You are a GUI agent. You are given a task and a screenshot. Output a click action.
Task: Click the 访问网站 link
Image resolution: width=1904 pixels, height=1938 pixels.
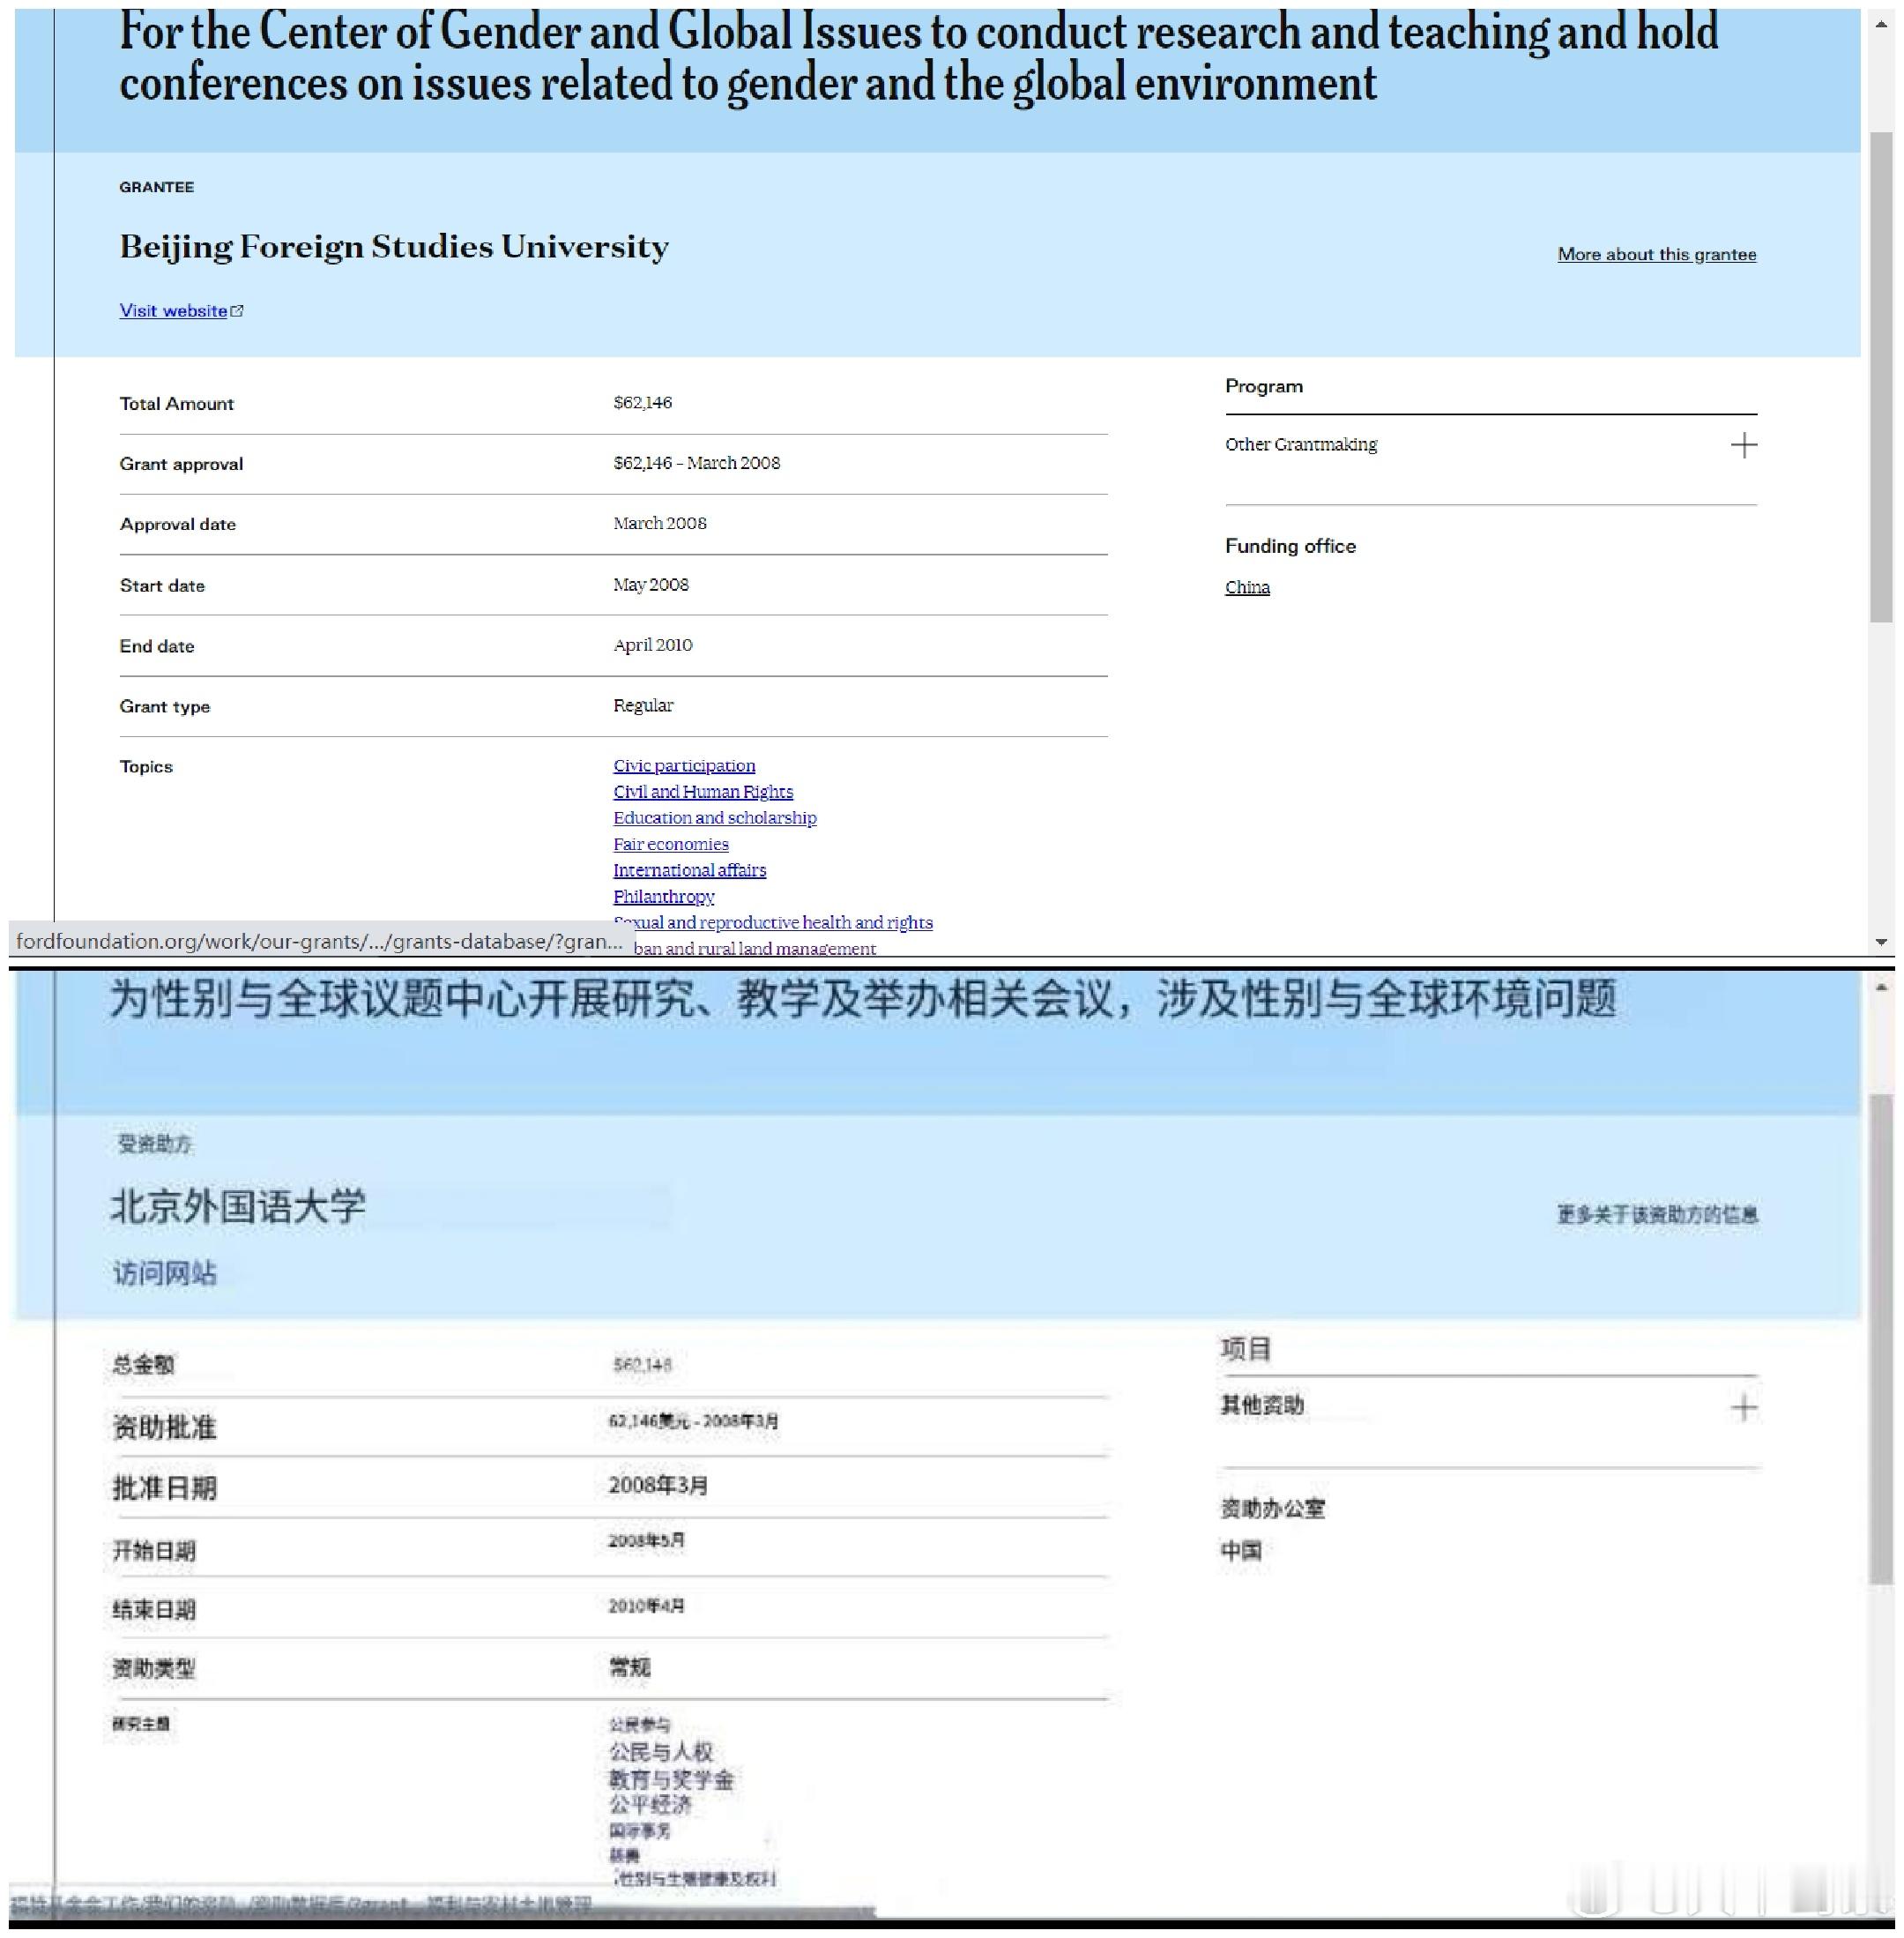point(164,1273)
